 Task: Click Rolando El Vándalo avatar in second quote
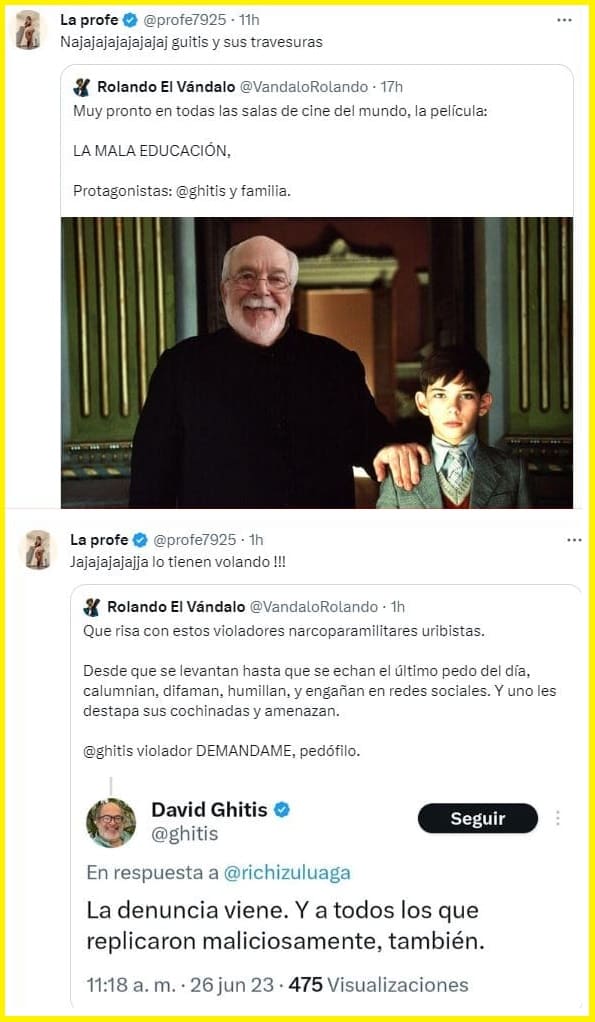tap(92, 607)
